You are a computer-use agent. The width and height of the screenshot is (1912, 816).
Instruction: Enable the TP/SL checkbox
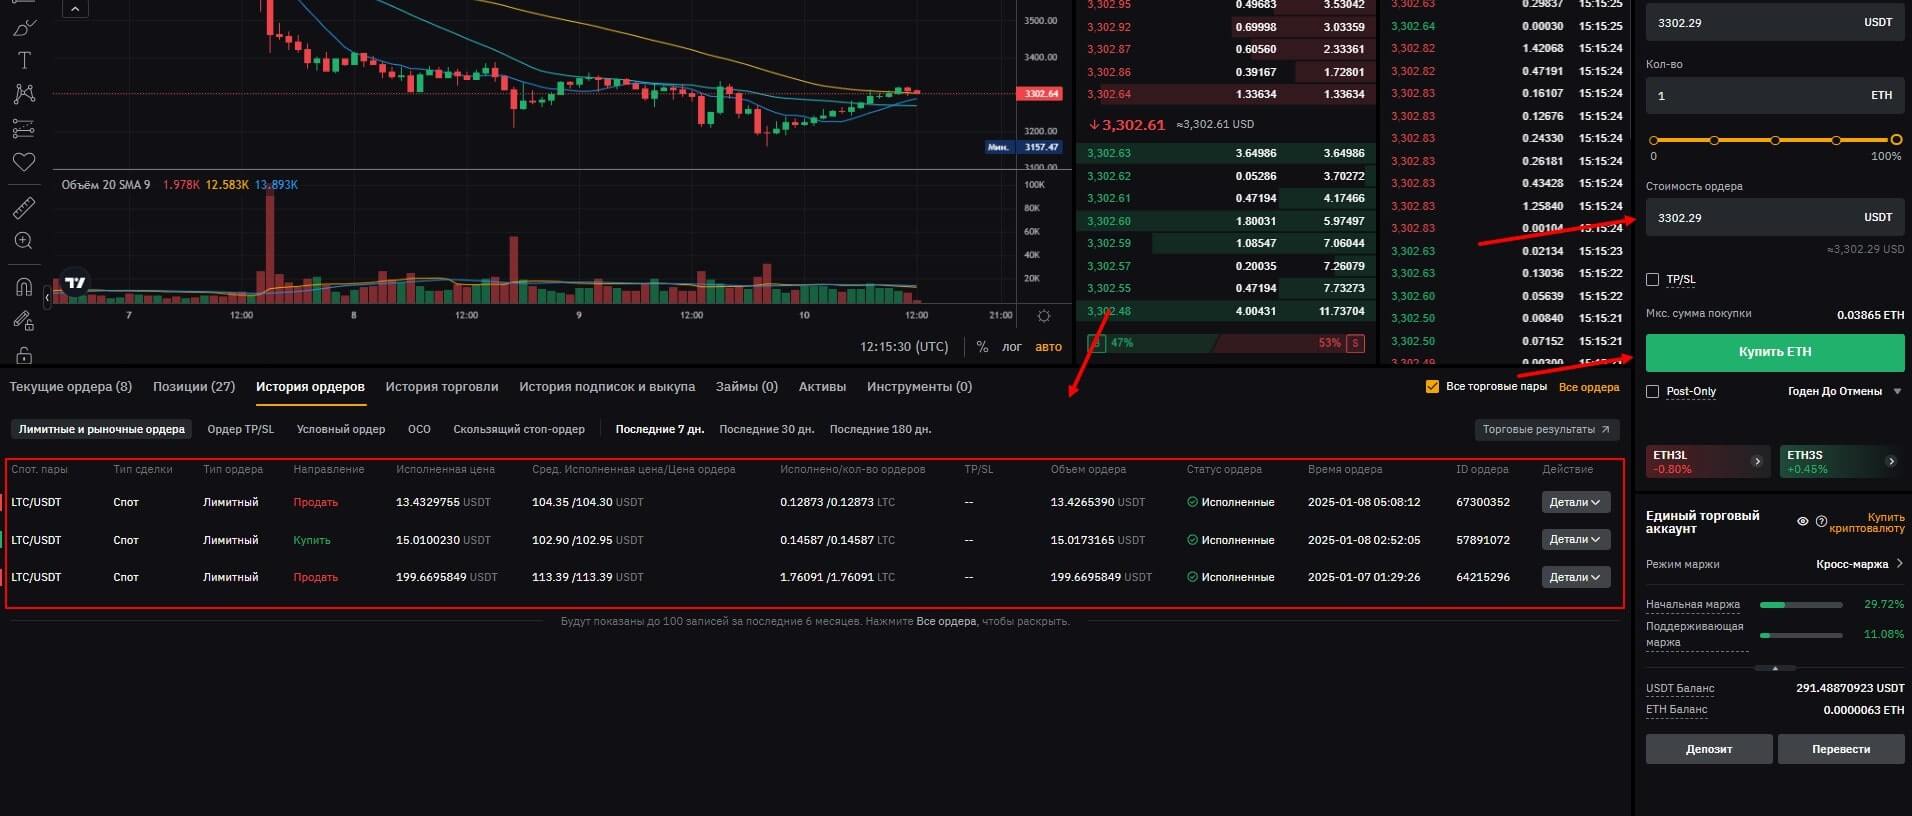[1653, 280]
